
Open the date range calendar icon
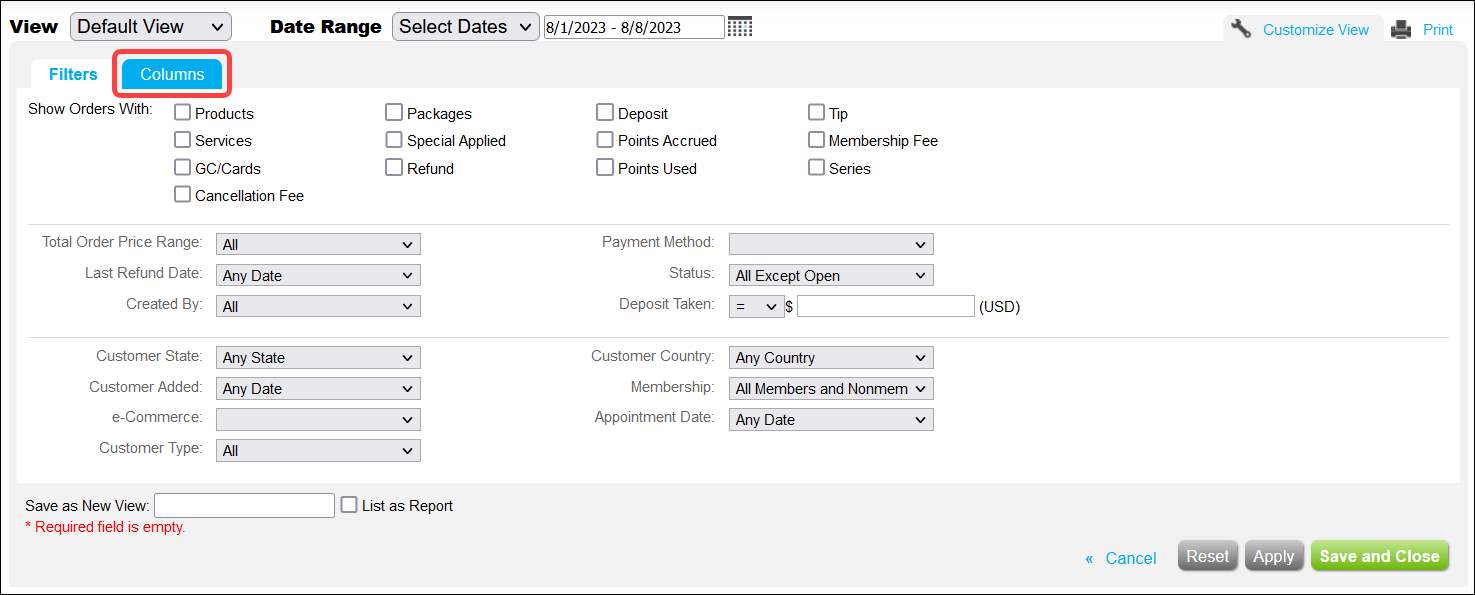tap(740, 27)
